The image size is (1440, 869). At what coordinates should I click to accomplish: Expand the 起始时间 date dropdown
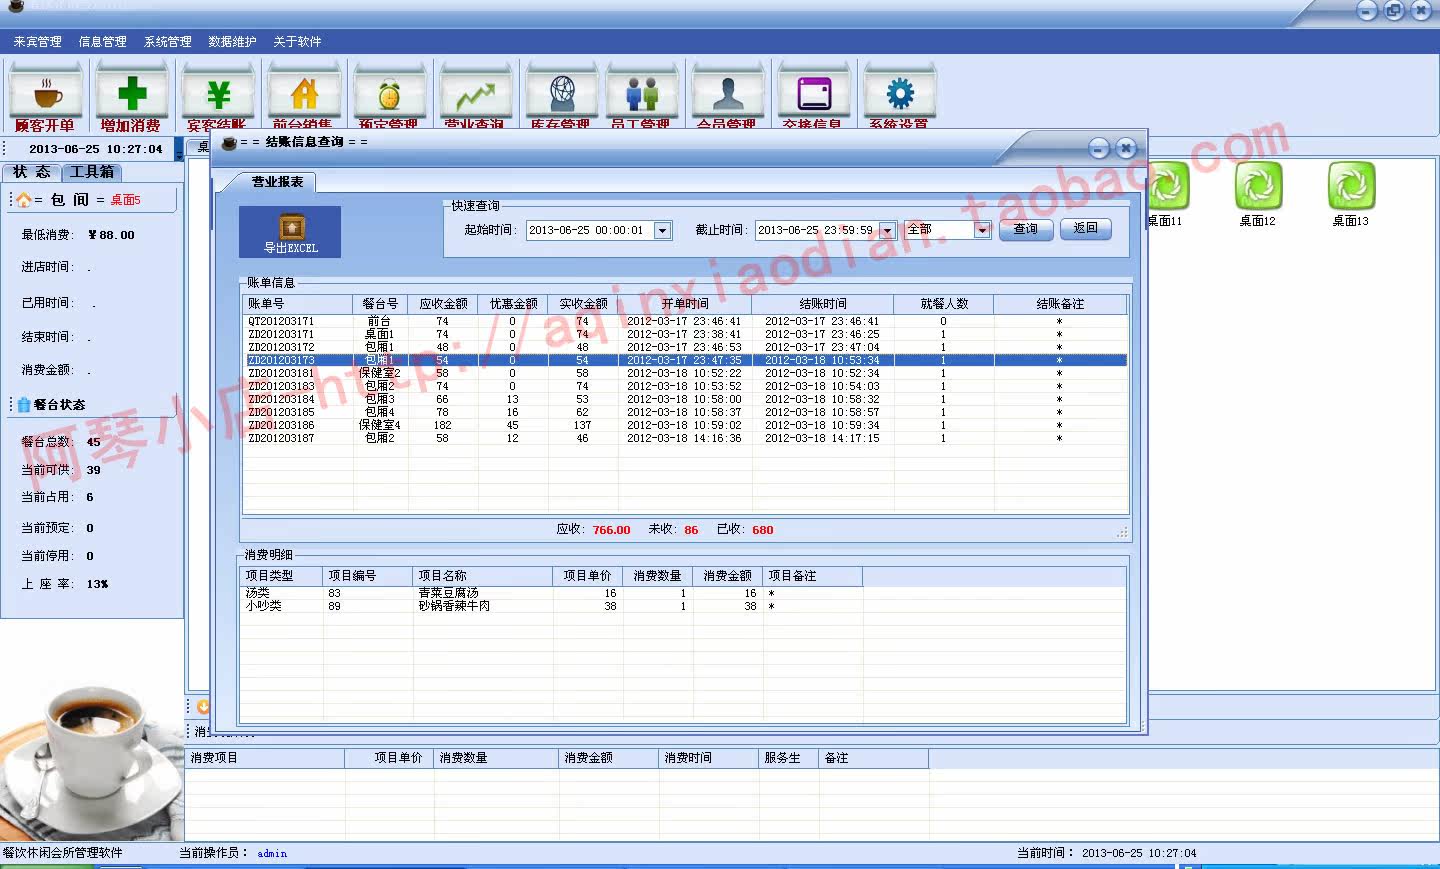pos(662,231)
